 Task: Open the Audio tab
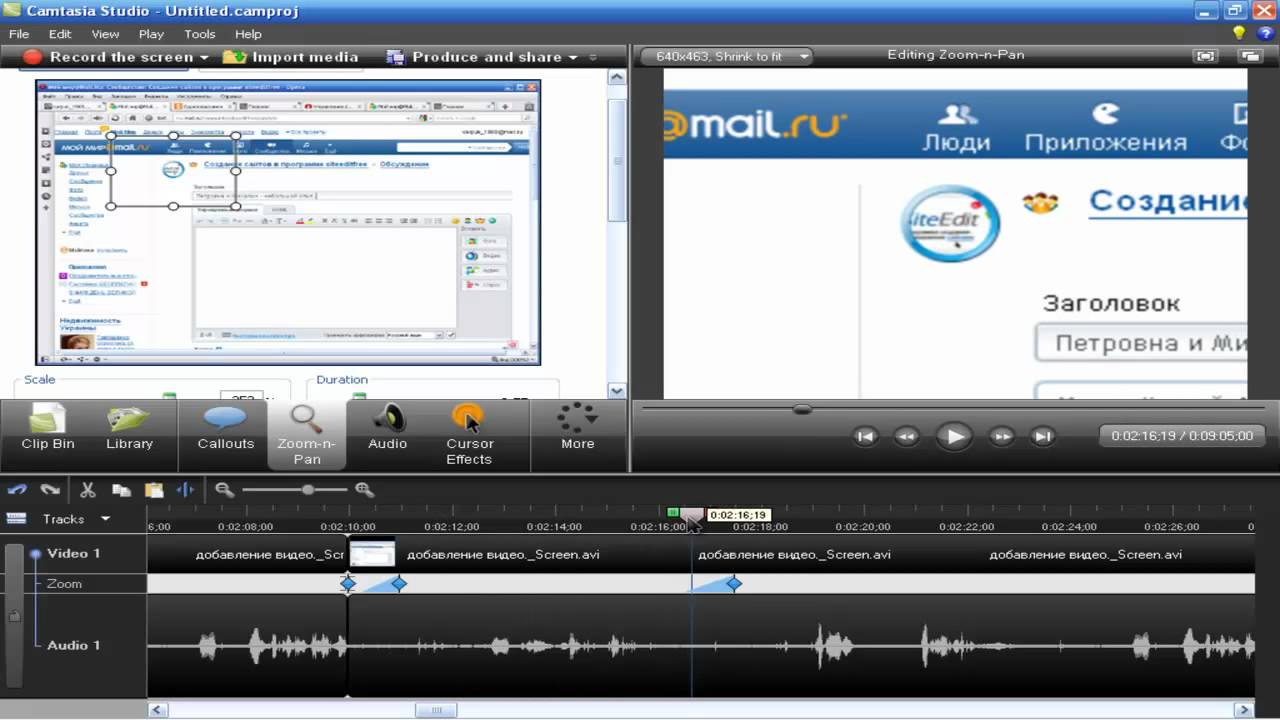pyautogui.click(x=387, y=427)
